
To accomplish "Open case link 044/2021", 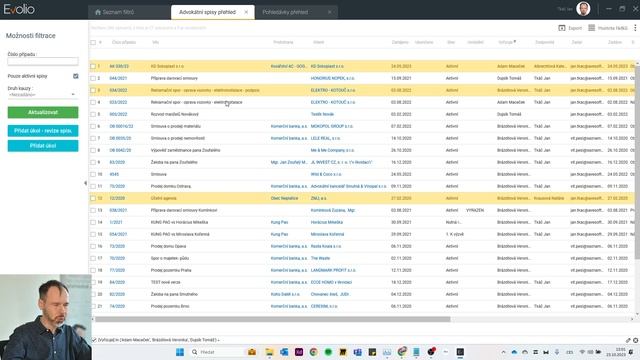I will click(x=118, y=78).
